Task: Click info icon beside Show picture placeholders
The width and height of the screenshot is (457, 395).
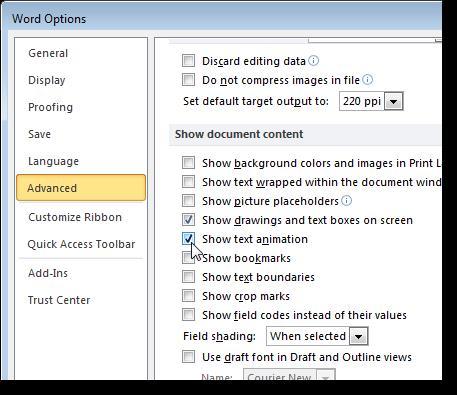Action: (x=347, y=201)
